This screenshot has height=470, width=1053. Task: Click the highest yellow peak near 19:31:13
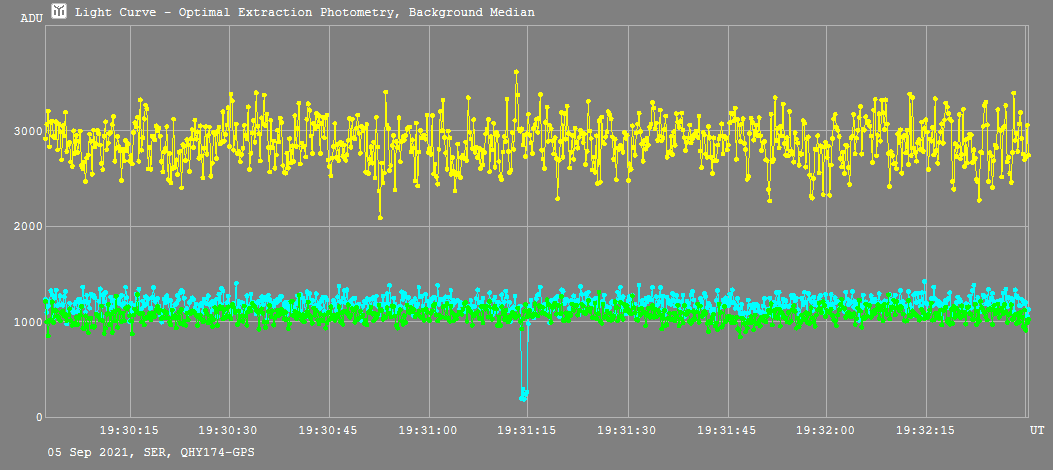coord(516,72)
